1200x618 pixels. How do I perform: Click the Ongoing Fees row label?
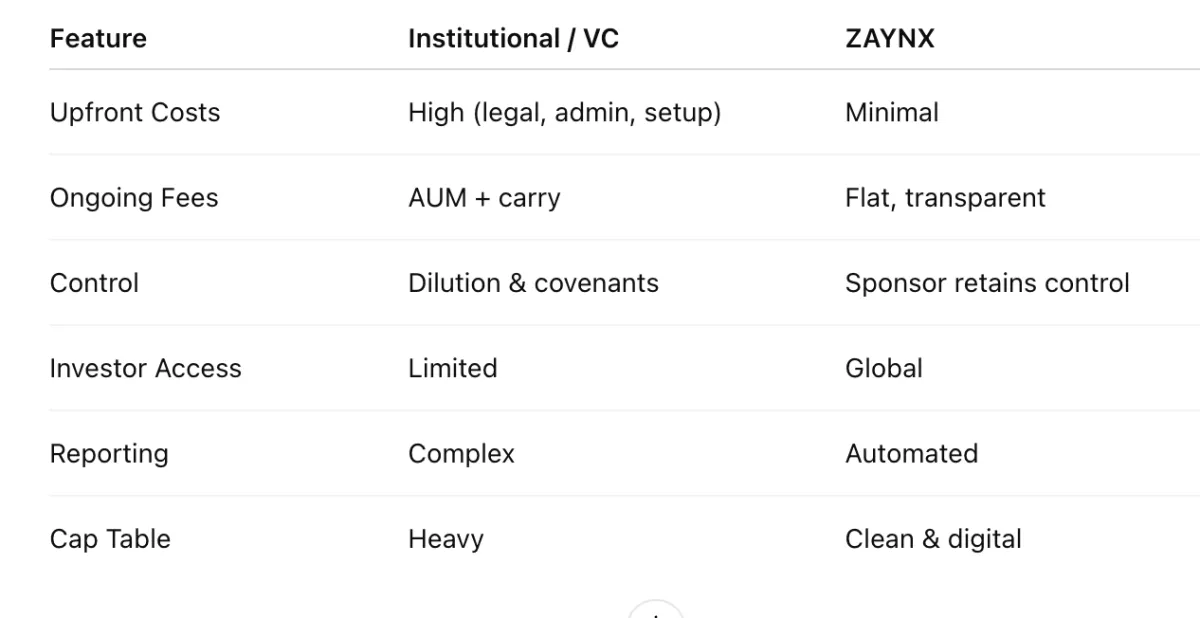[134, 198]
